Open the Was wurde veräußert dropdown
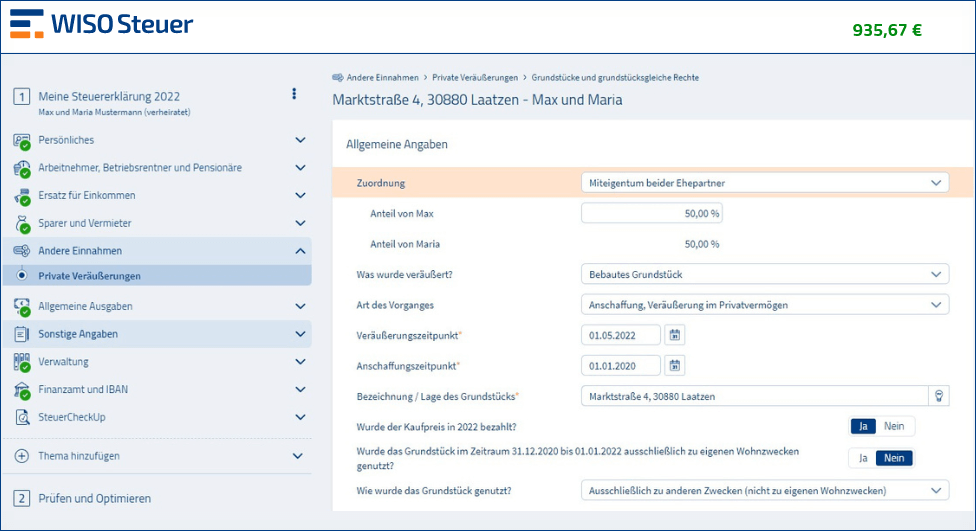The image size is (976, 531). [765, 275]
